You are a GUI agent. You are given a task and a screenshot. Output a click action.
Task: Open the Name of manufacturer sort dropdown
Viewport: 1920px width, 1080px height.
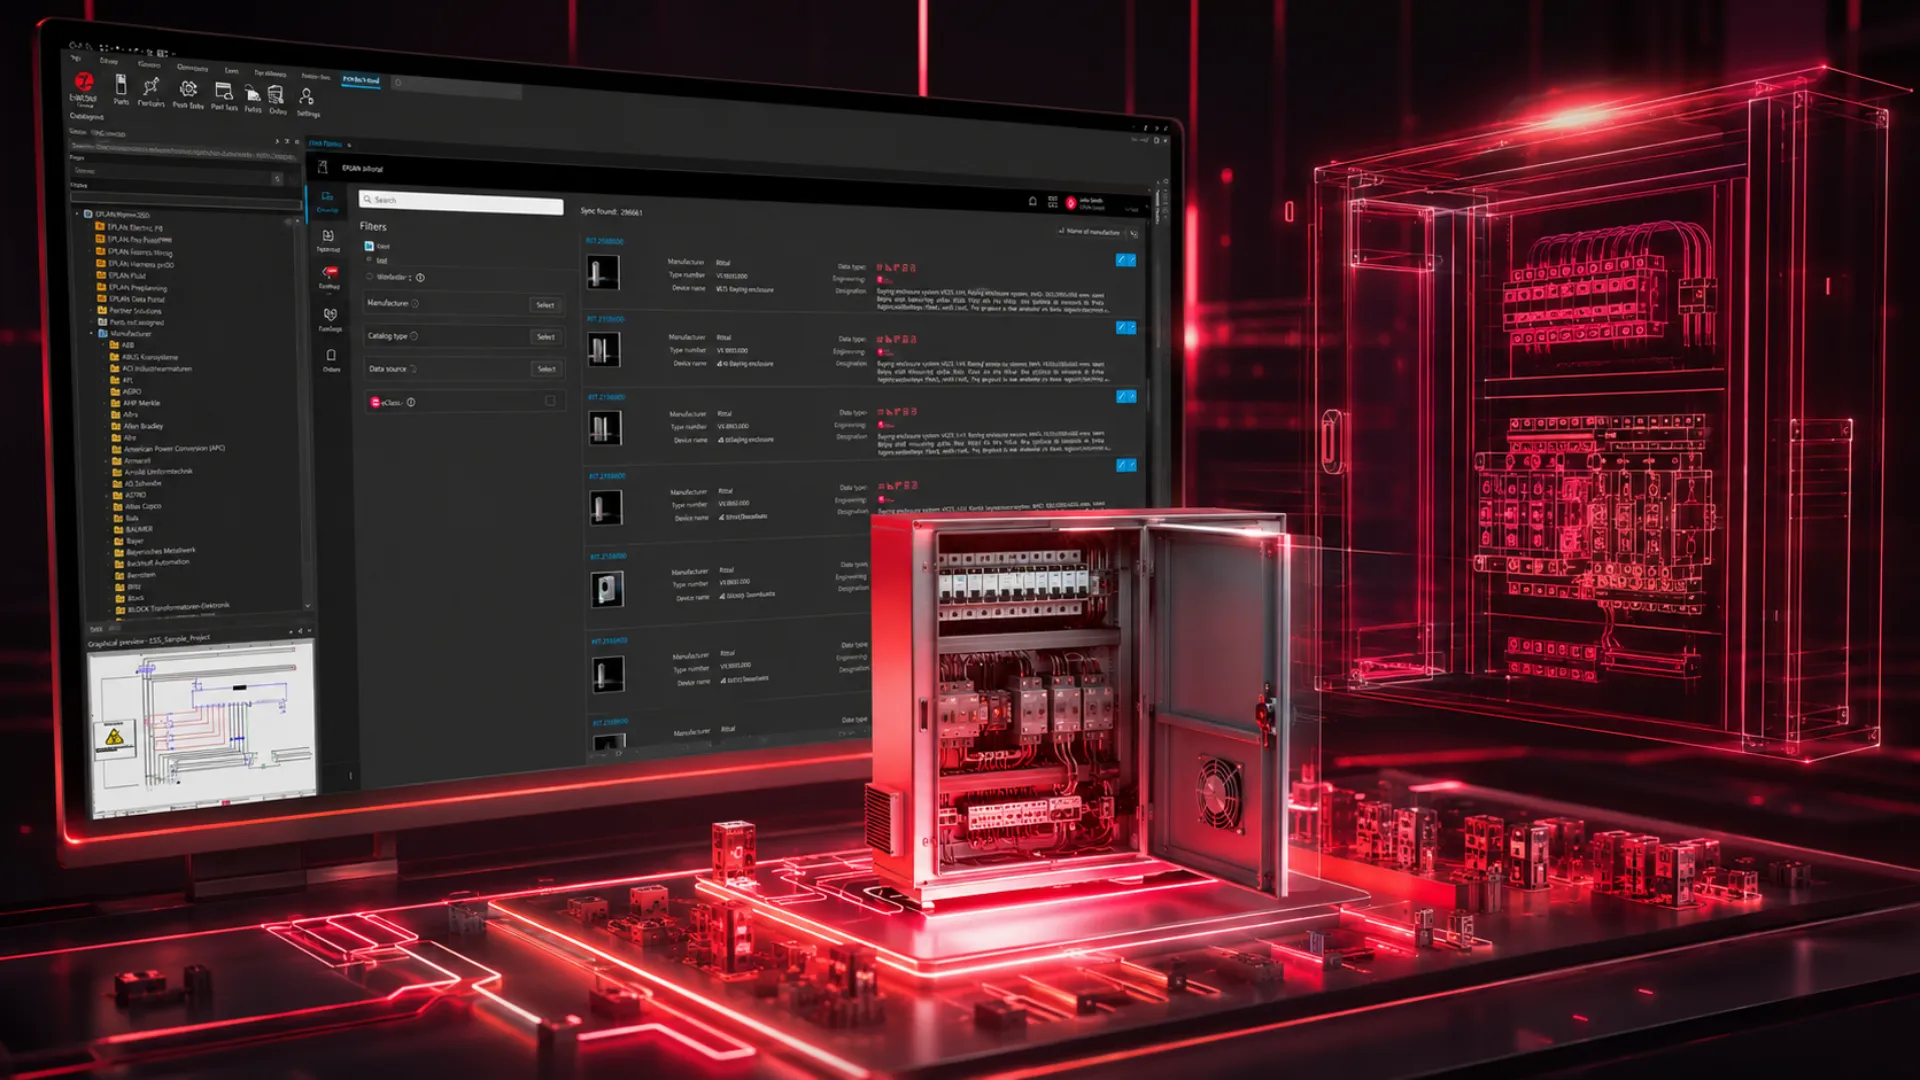[1091, 232]
